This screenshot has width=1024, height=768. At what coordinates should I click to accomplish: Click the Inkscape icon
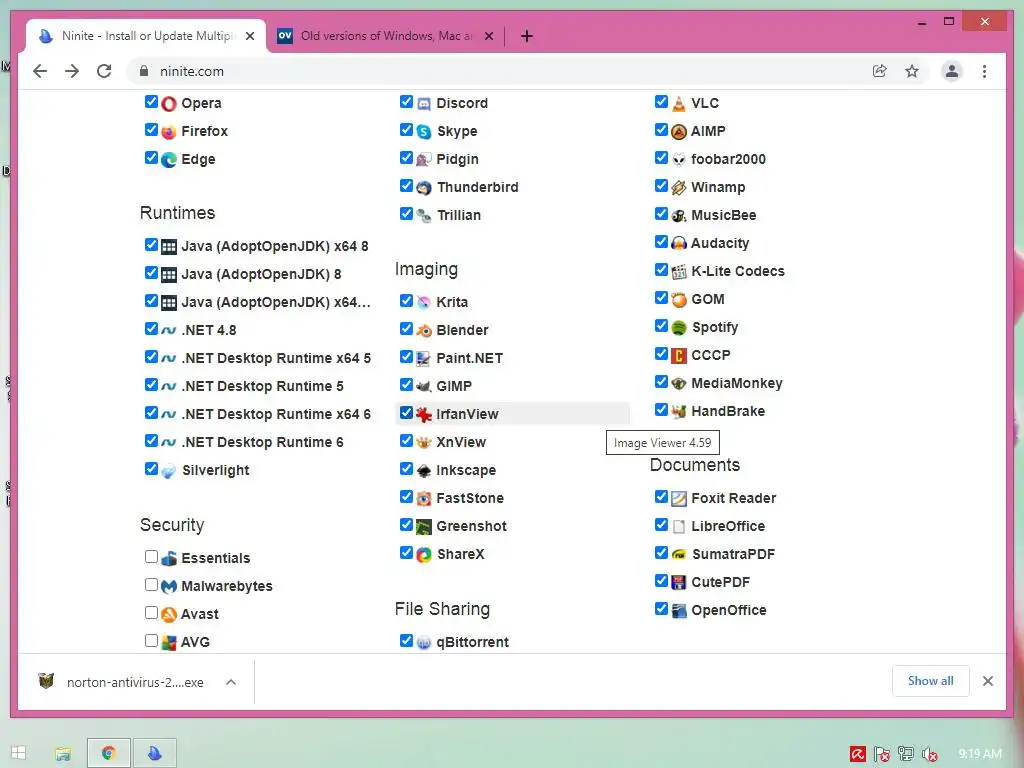pos(424,471)
